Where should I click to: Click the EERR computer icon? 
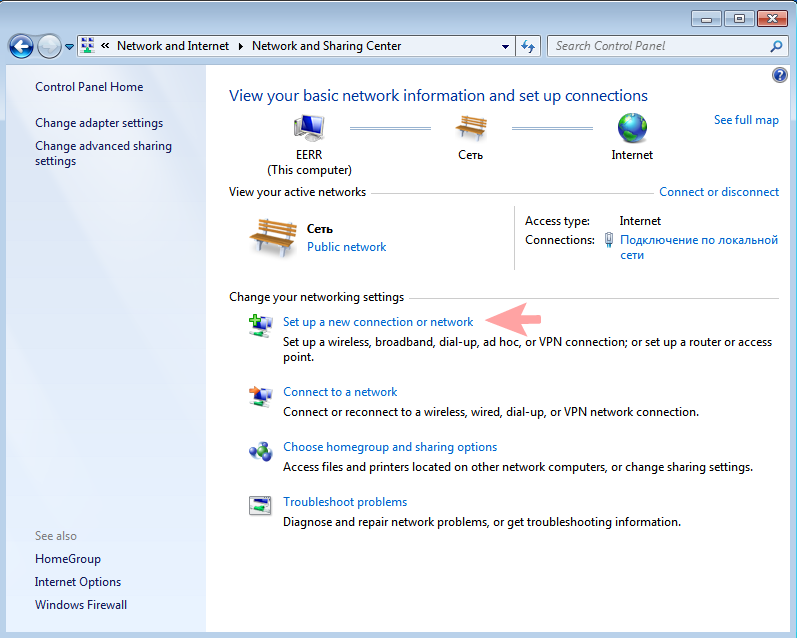pyautogui.click(x=309, y=128)
